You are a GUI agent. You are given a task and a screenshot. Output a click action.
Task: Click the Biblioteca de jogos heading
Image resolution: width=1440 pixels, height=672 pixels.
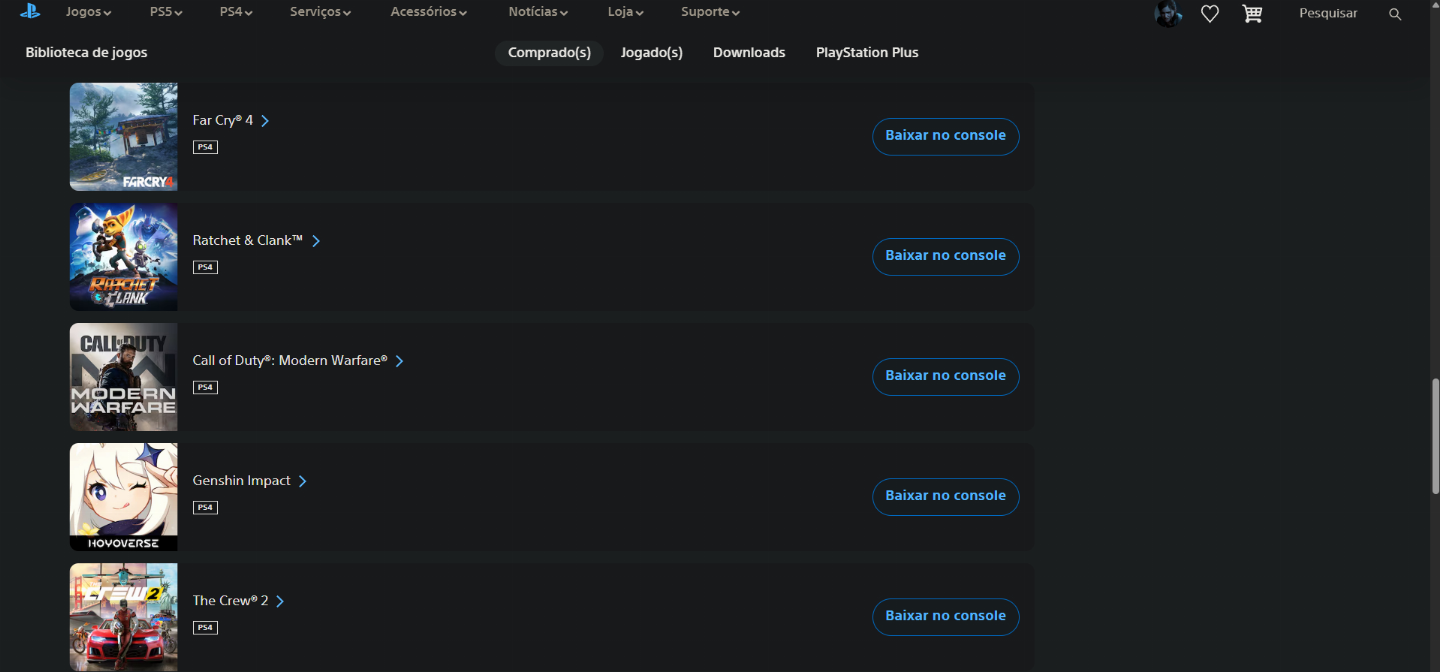(86, 53)
